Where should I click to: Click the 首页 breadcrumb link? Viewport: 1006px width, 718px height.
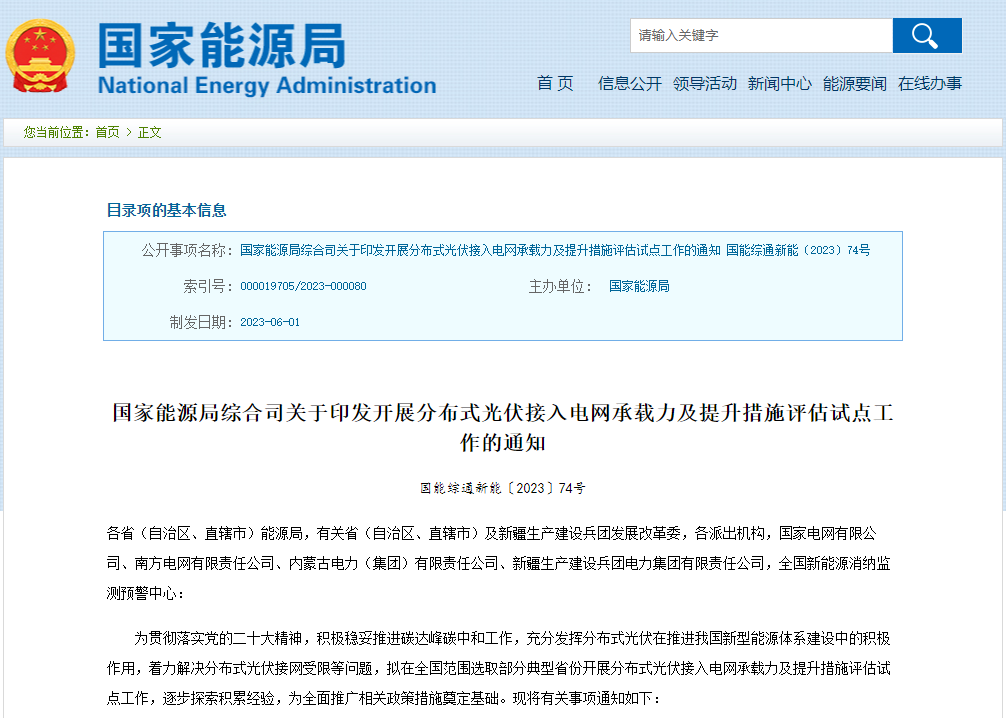click(x=107, y=132)
